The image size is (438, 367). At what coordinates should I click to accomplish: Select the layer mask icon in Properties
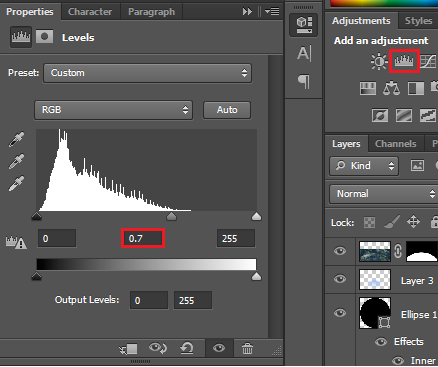[x=44, y=36]
